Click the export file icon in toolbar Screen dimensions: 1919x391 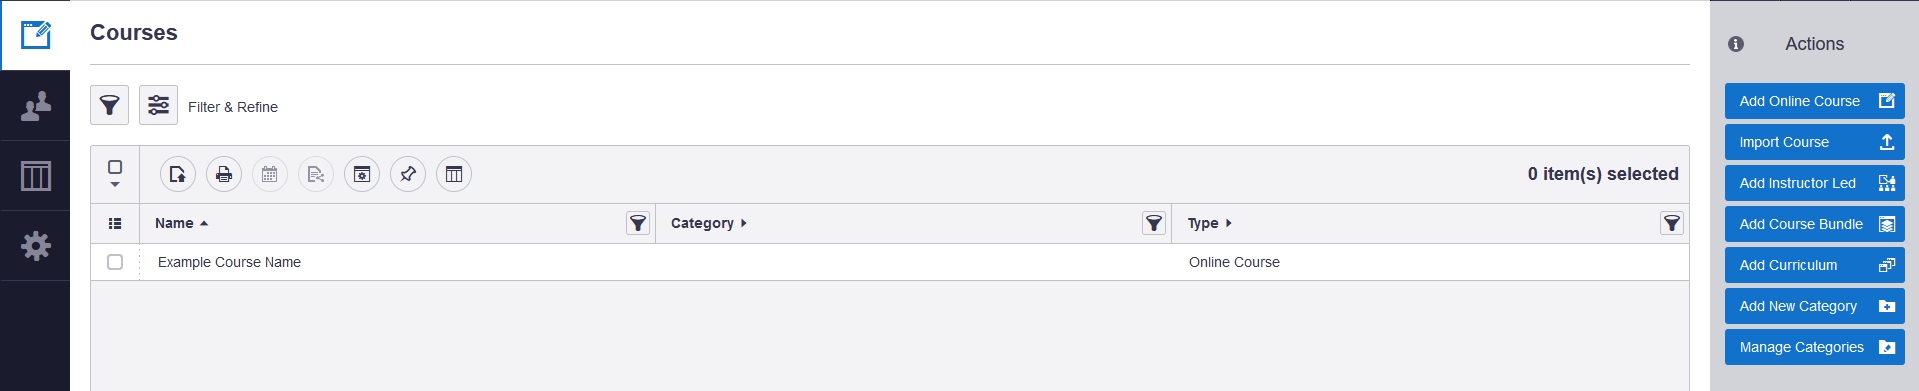coord(178,174)
